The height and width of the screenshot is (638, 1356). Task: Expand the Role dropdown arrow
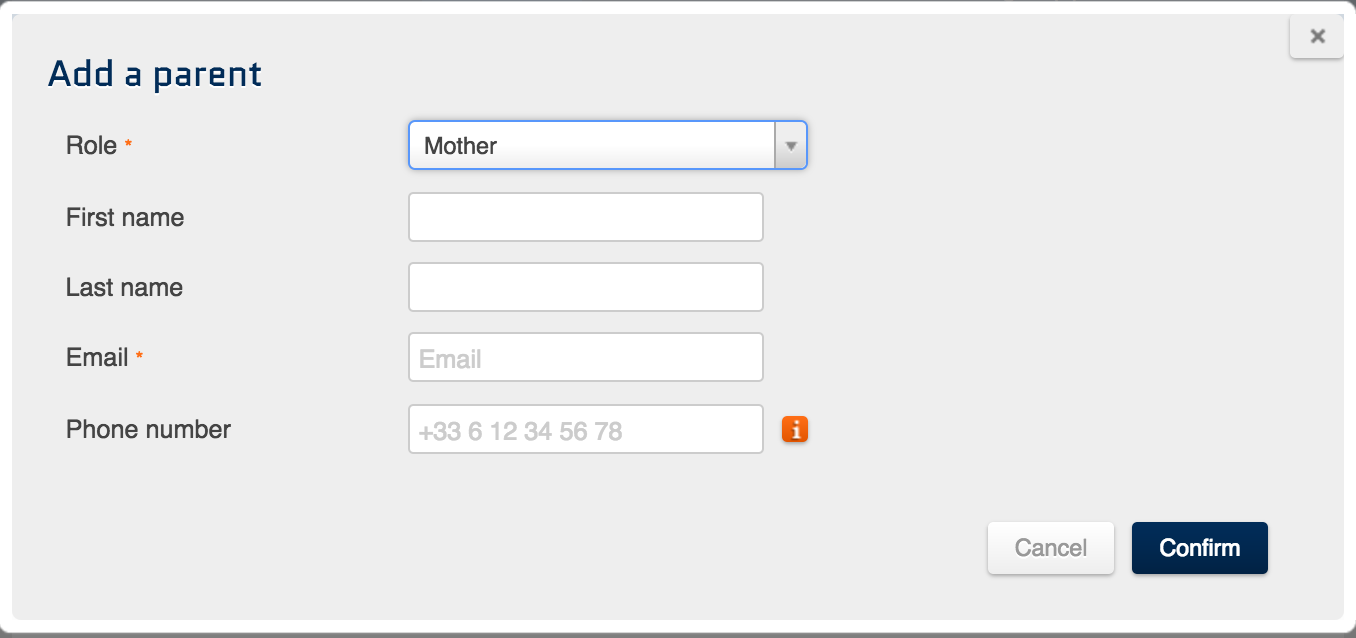coord(790,146)
